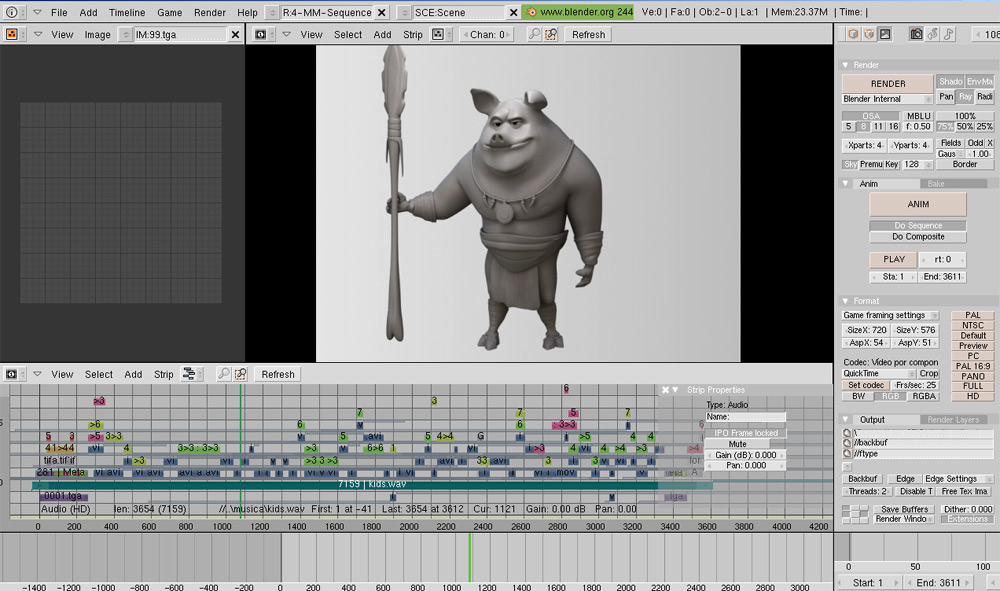Open the QuickTime format dropdown
1000x591 pixels.
[x=879, y=374]
